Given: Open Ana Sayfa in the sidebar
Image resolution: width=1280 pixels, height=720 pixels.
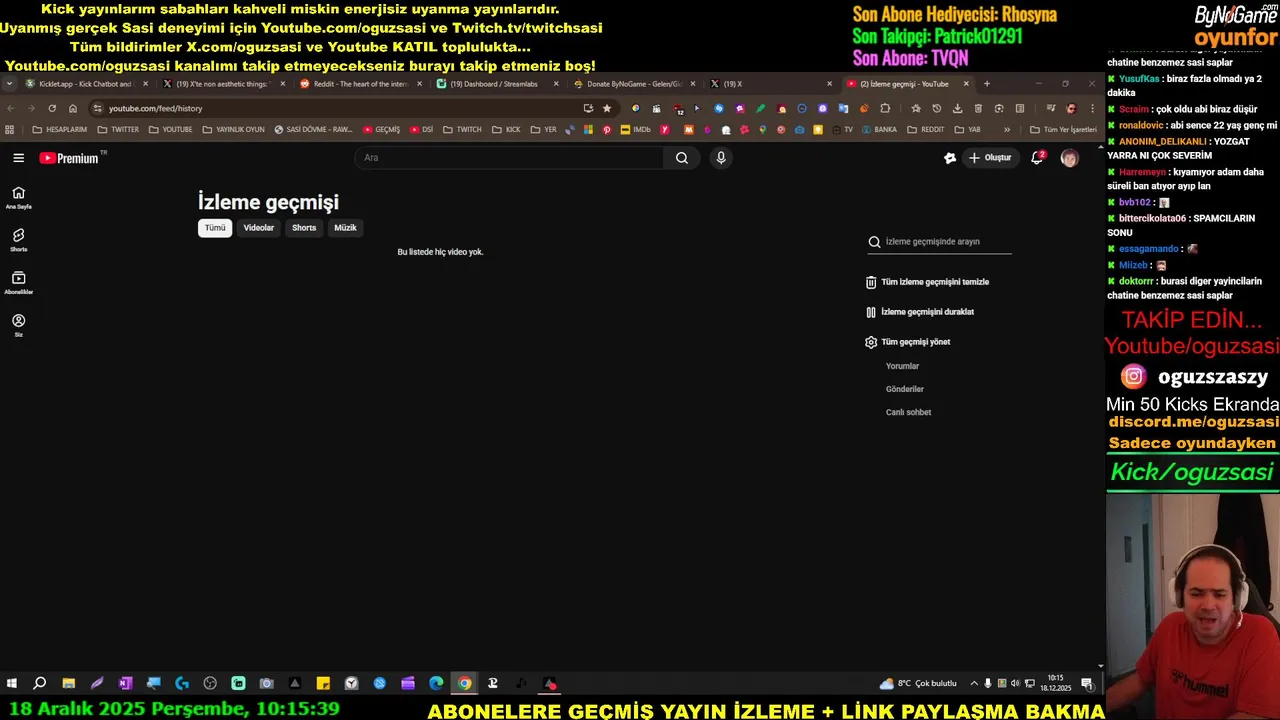Looking at the screenshot, I should tap(18, 198).
